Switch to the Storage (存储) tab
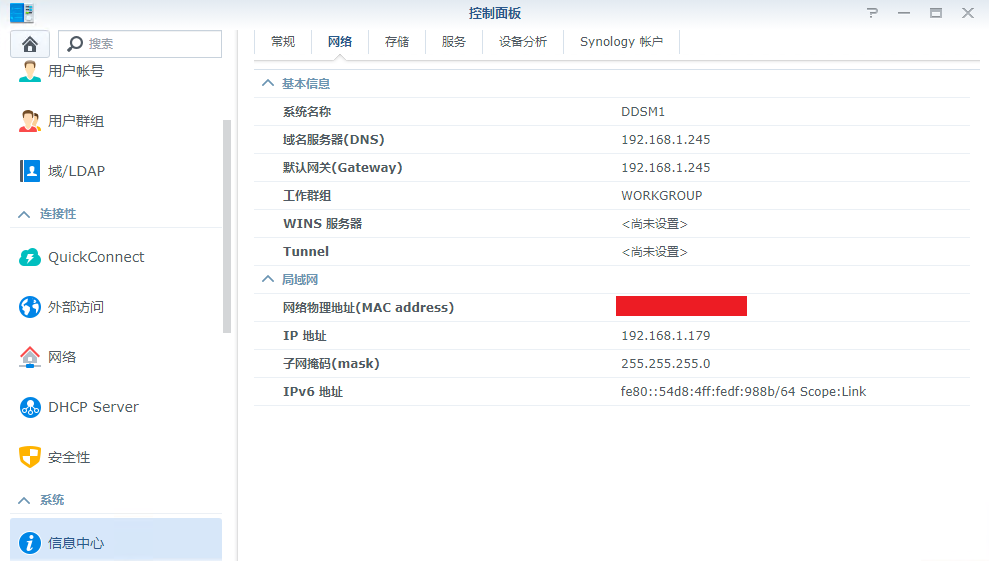Screen dimensions: 989x561 click(397, 42)
